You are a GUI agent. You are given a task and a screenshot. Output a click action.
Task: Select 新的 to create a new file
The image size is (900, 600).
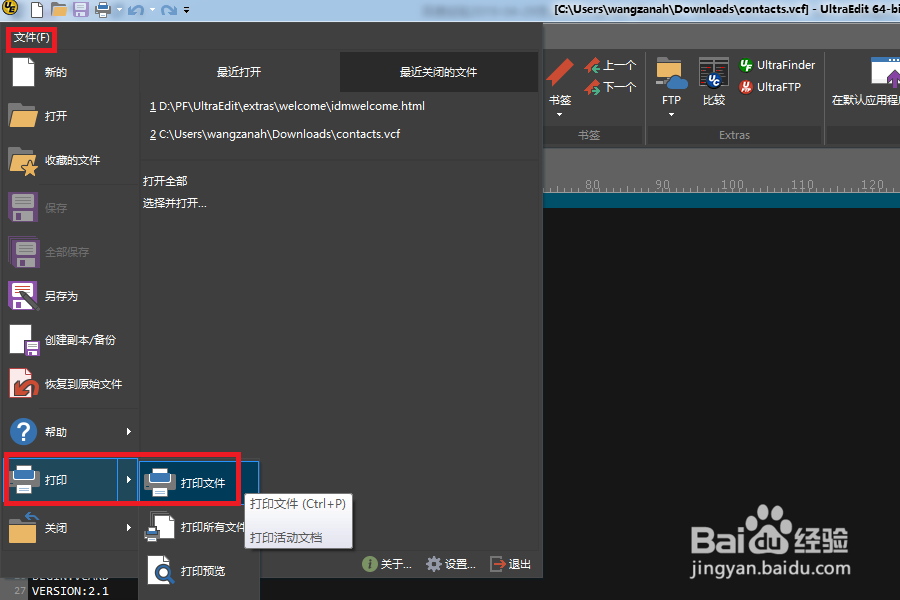click(70, 72)
